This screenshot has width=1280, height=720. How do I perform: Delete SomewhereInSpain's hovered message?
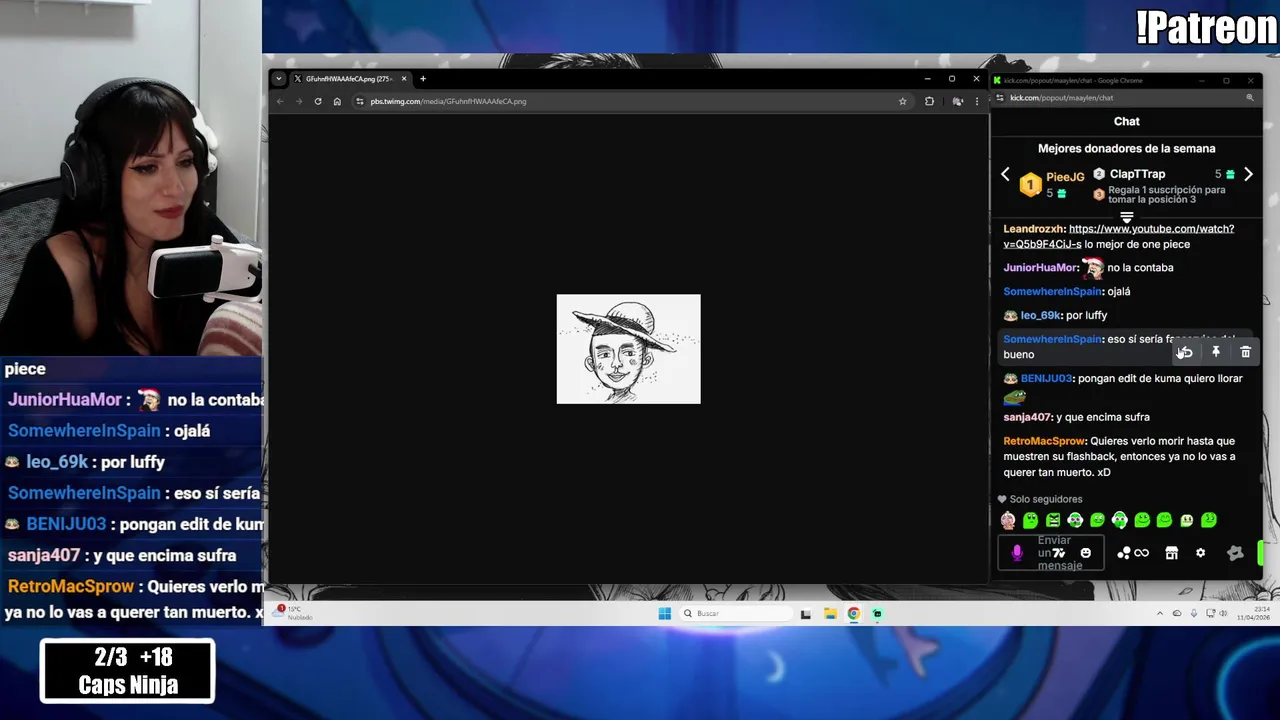[1245, 352]
